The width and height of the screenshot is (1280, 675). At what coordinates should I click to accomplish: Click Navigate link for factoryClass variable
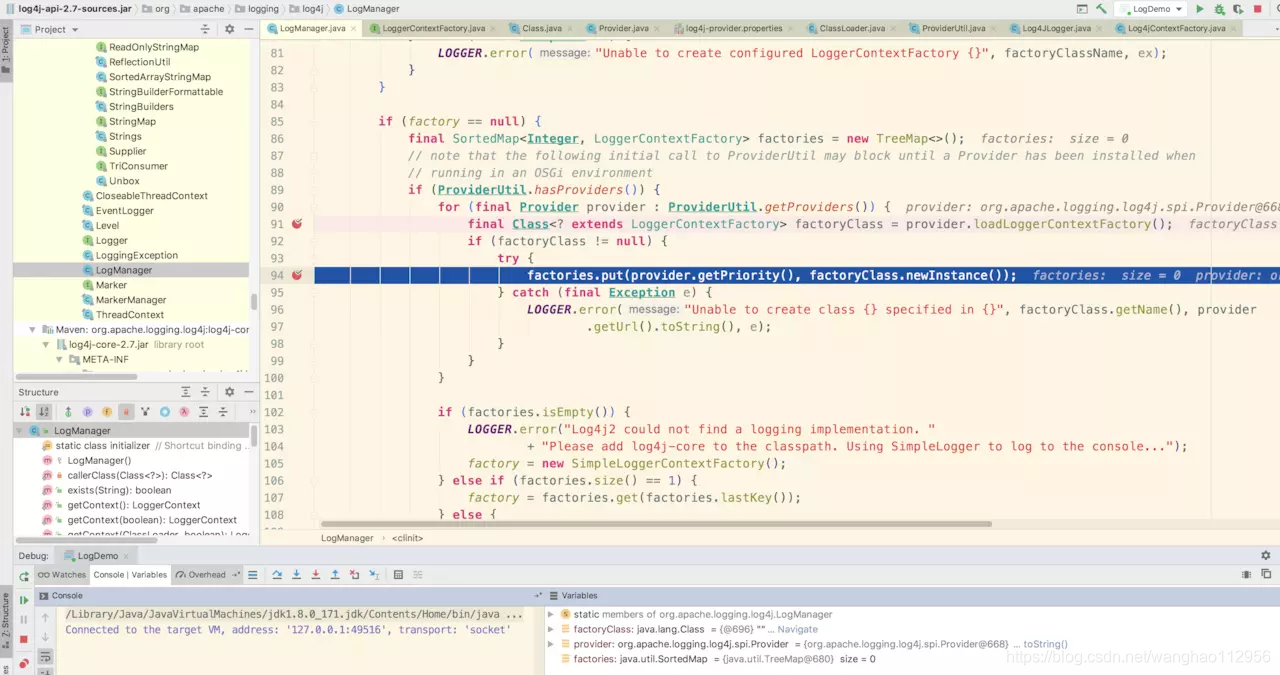797,629
